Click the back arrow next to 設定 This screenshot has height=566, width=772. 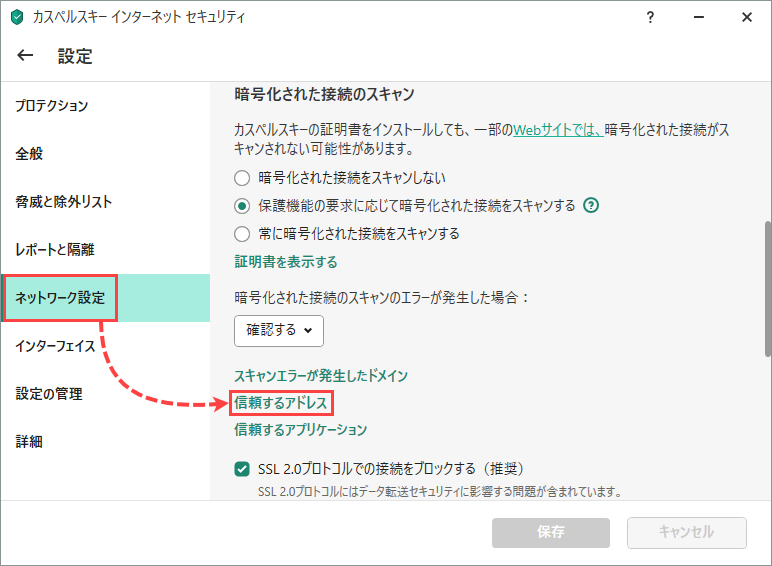[25, 56]
